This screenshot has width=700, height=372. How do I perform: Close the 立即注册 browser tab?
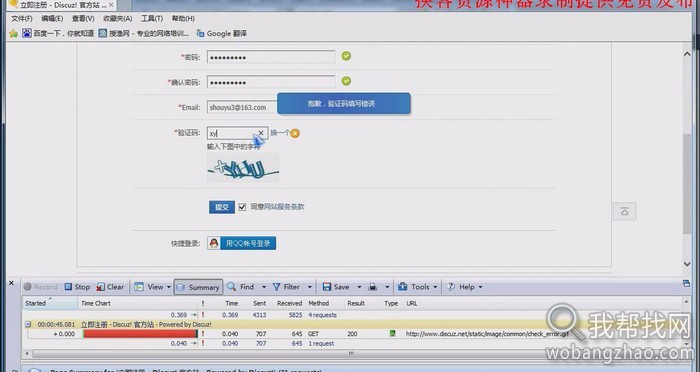pos(111,5)
